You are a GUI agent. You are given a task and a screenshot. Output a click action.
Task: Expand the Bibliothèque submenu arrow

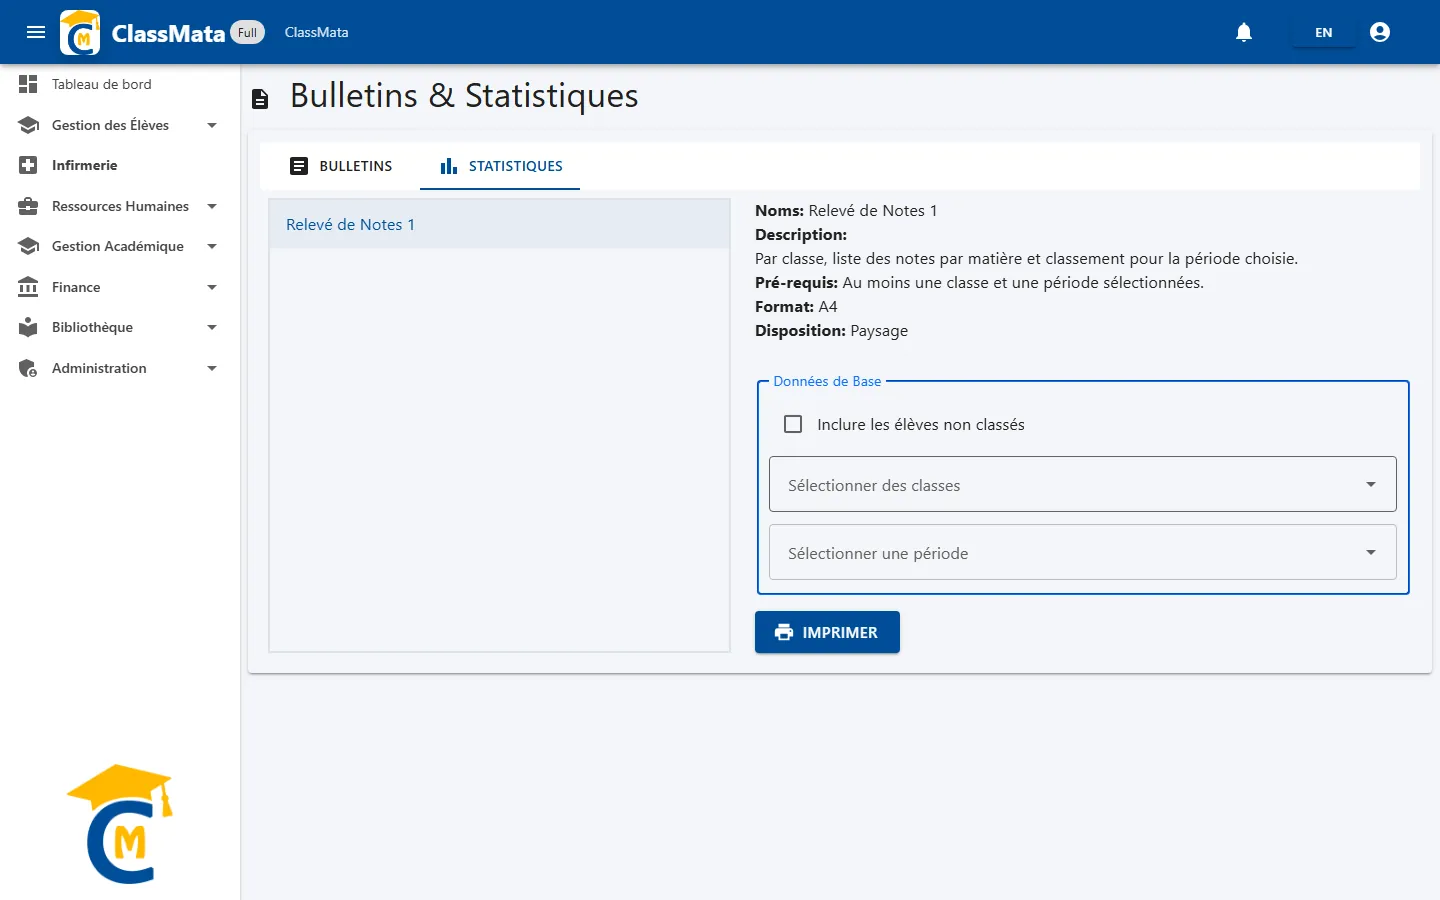212,327
